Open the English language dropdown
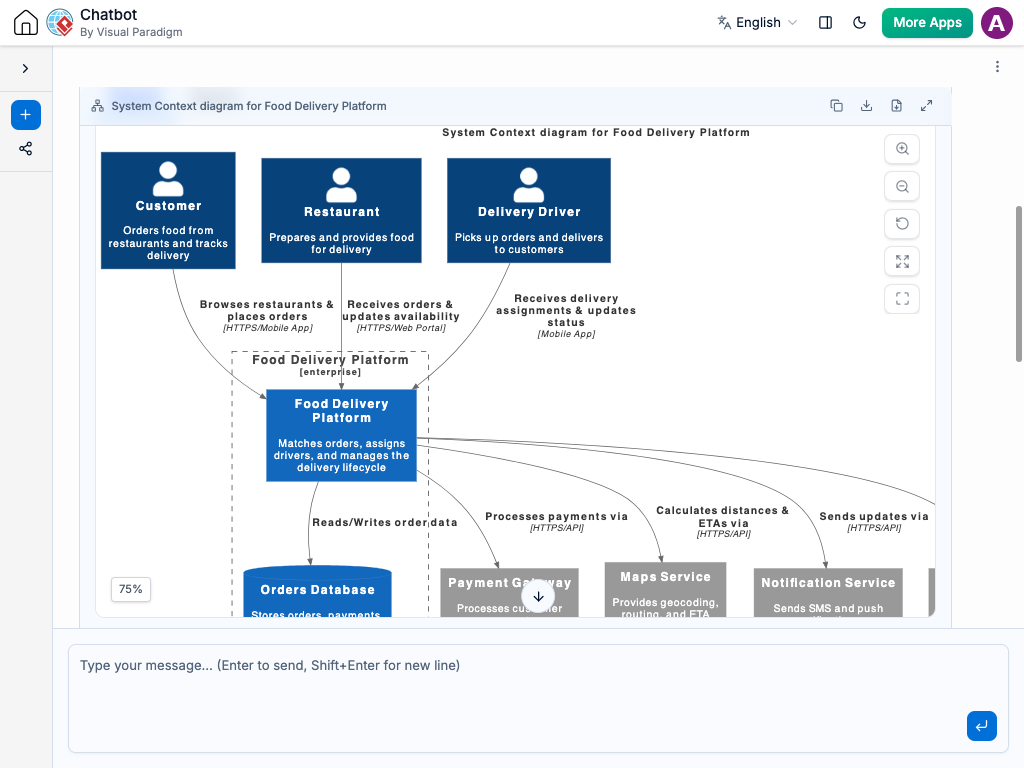This screenshot has width=1024, height=768. coord(758,22)
